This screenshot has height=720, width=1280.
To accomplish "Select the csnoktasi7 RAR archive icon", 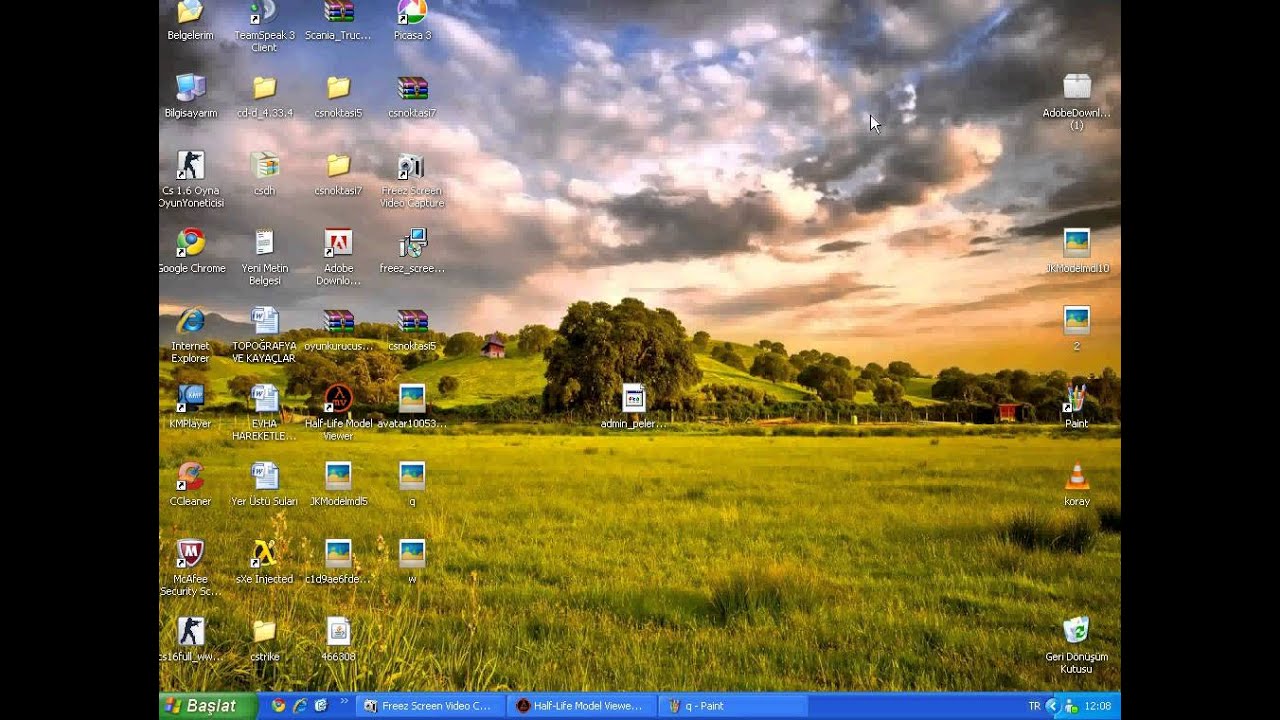I will tap(412, 88).
